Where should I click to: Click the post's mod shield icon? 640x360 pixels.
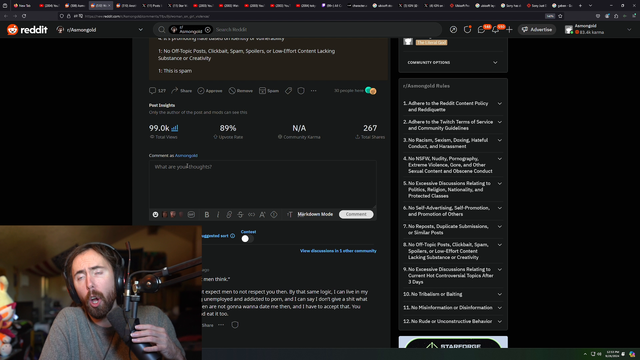tap(301, 91)
